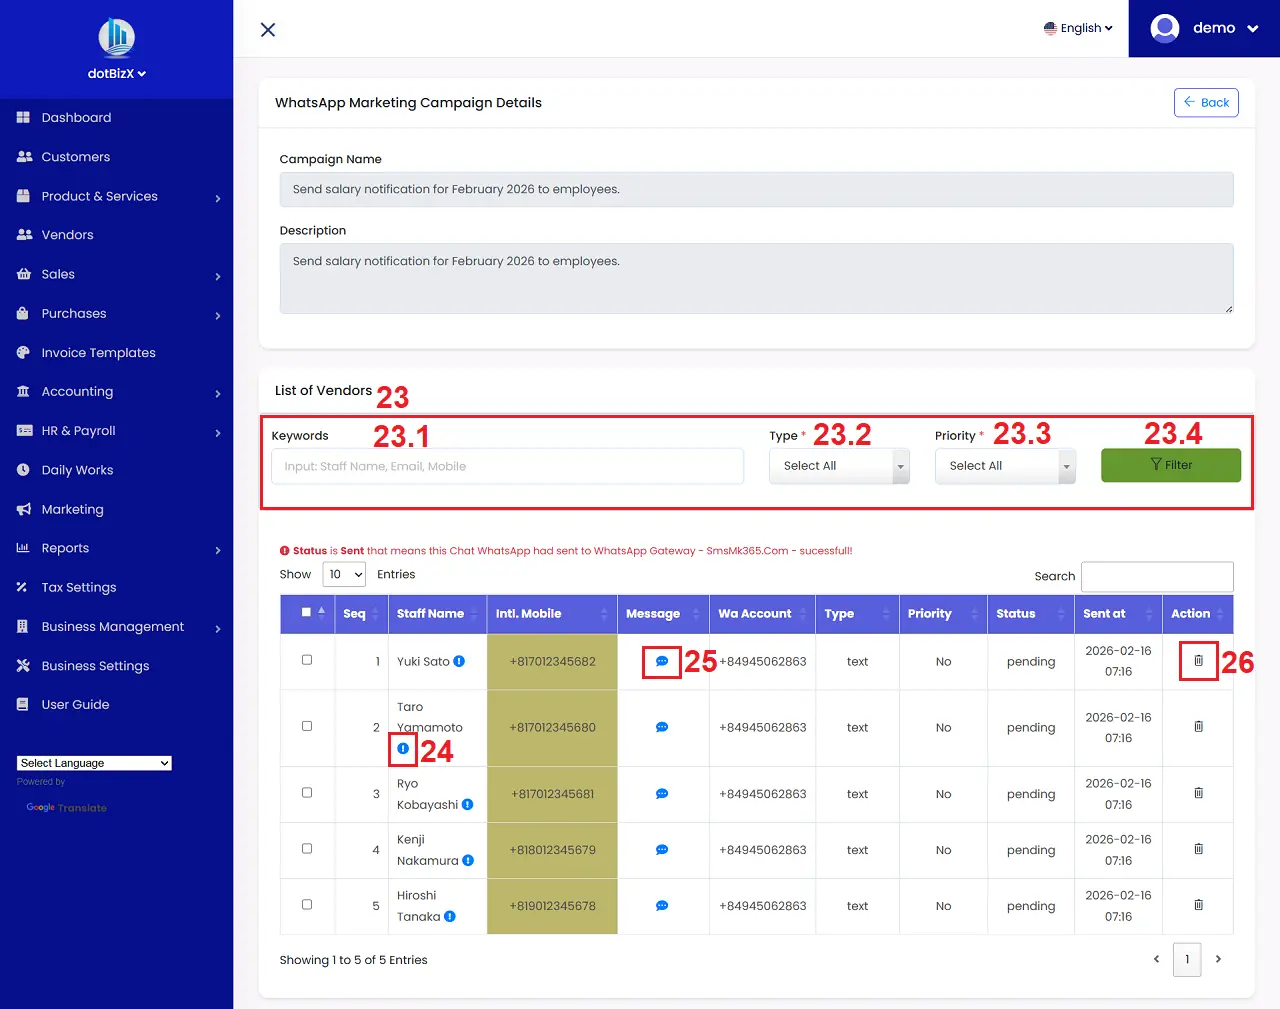Image resolution: width=1280 pixels, height=1009 pixels.
Task: Change the Show entries count dropdown
Action: pyautogui.click(x=344, y=575)
